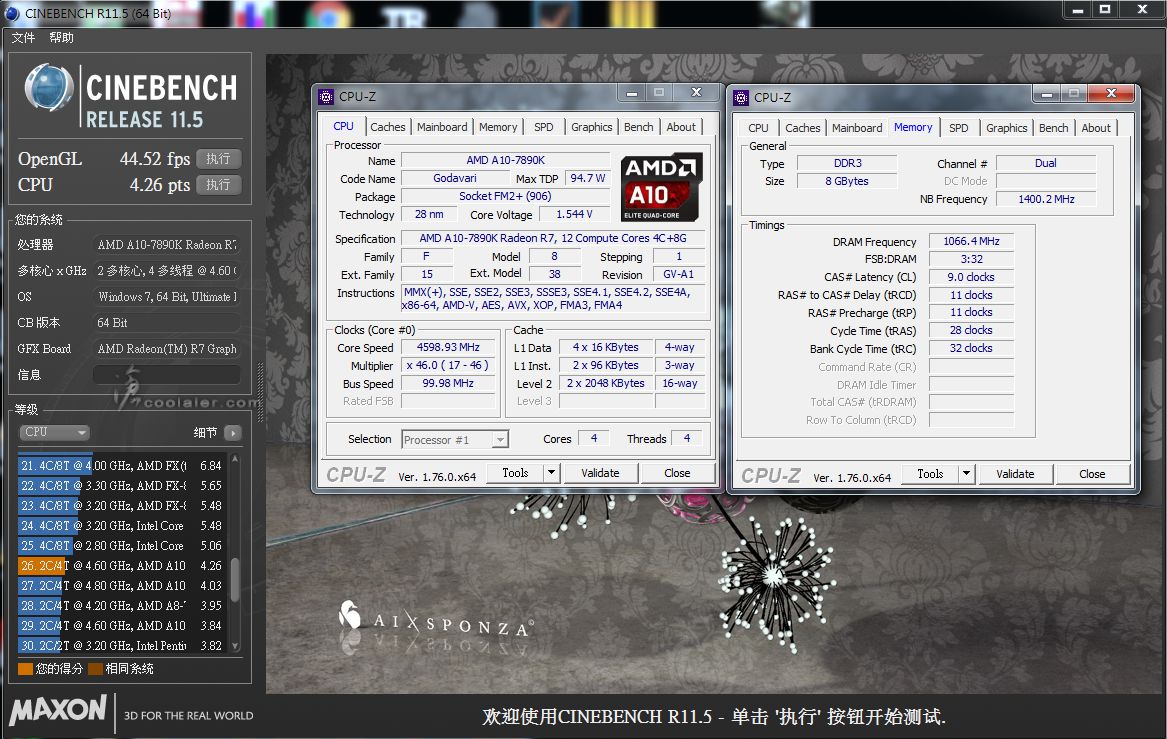The image size is (1167, 739).
Task: Open the CPU ranking type dropdown
Action: (55, 433)
